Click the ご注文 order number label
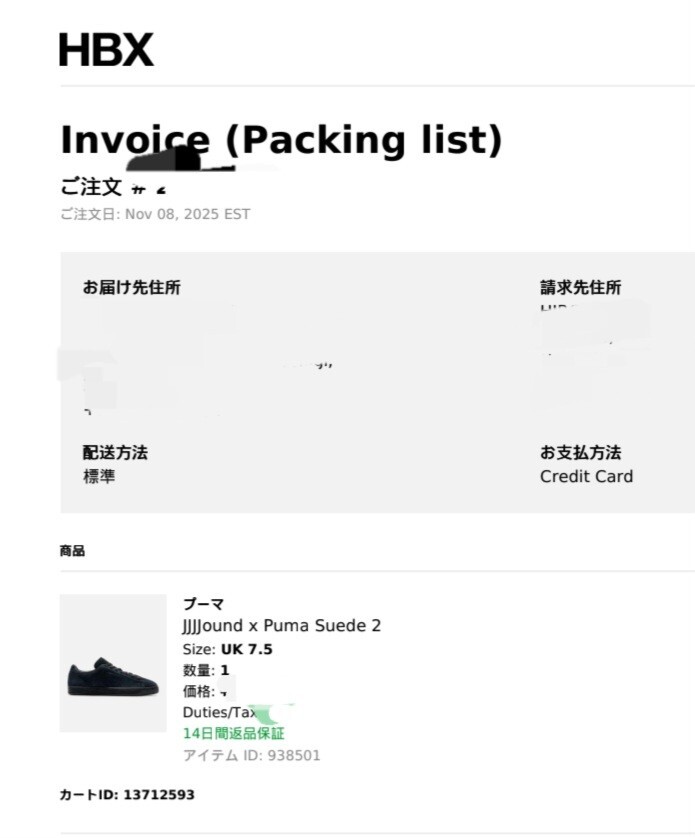Viewport: 695px width, 838px height. (x=90, y=188)
